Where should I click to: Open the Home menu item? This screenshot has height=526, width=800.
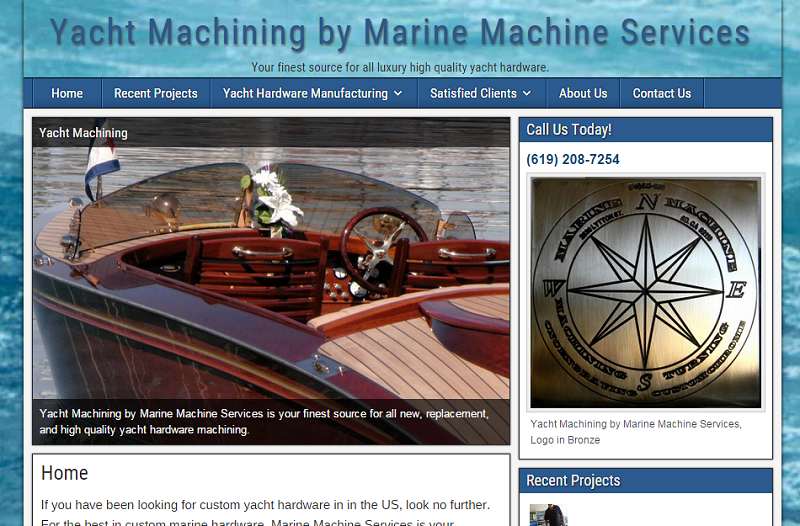67,93
